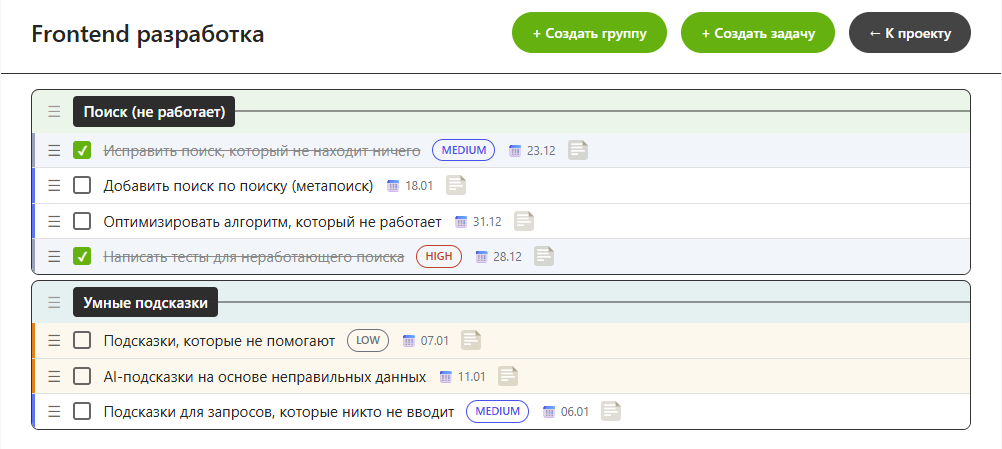Open note icon for "Исправить поиск" task
1002x449 pixels.
[578, 150]
